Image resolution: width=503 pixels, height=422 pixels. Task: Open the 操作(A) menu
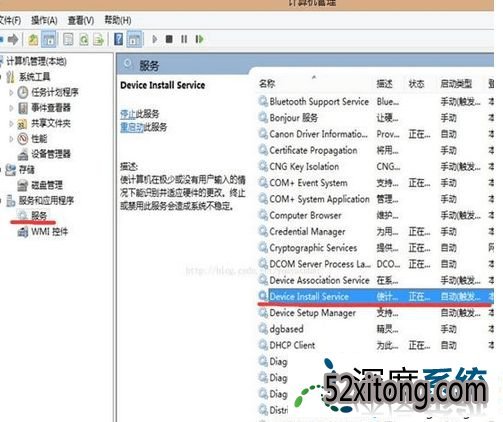point(44,20)
